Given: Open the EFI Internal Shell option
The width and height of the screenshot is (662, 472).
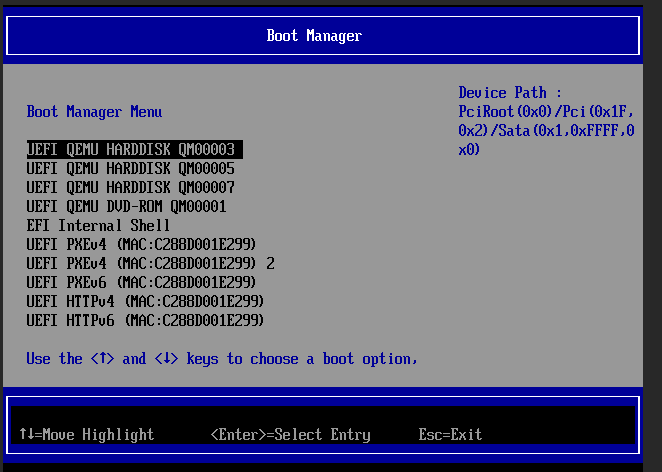Looking at the screenshot, I should pyautogui.click(x=98, y=225).
